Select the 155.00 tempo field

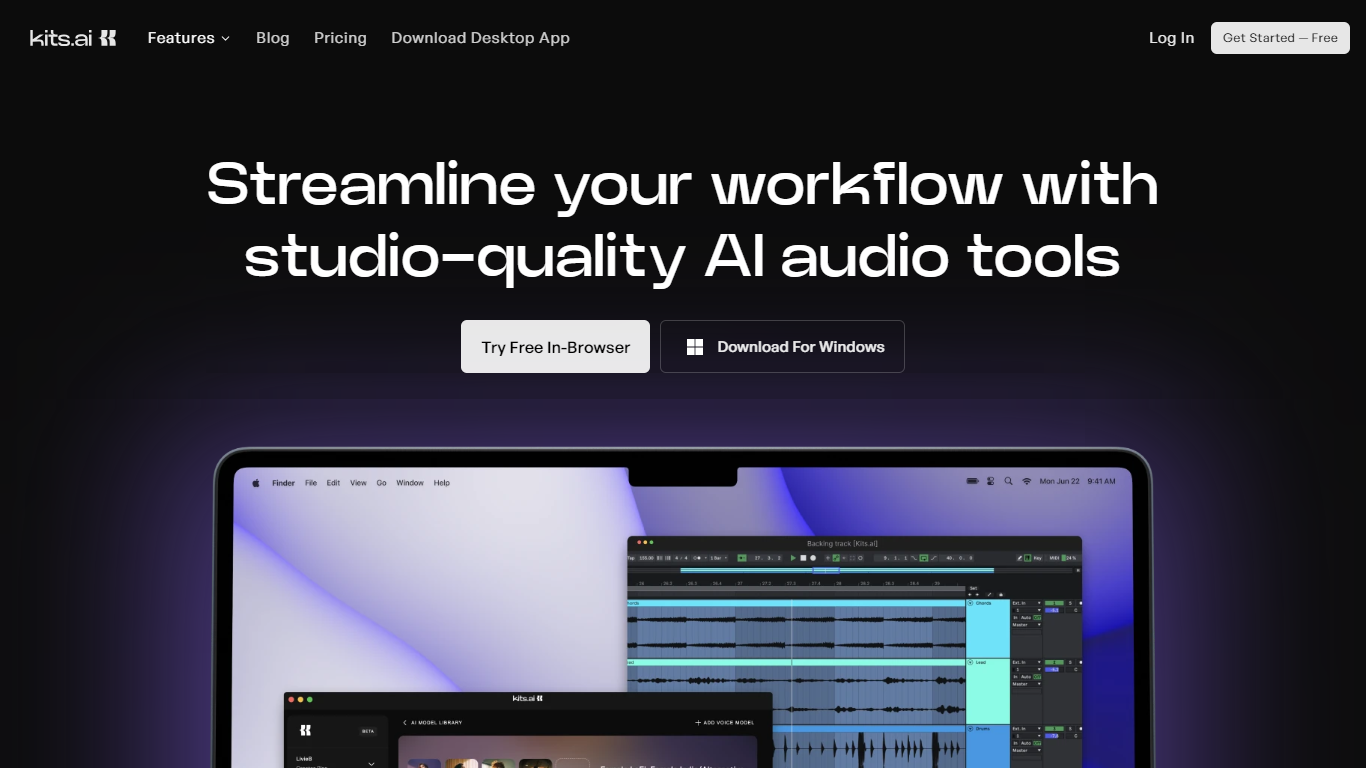tap(646, 558)
